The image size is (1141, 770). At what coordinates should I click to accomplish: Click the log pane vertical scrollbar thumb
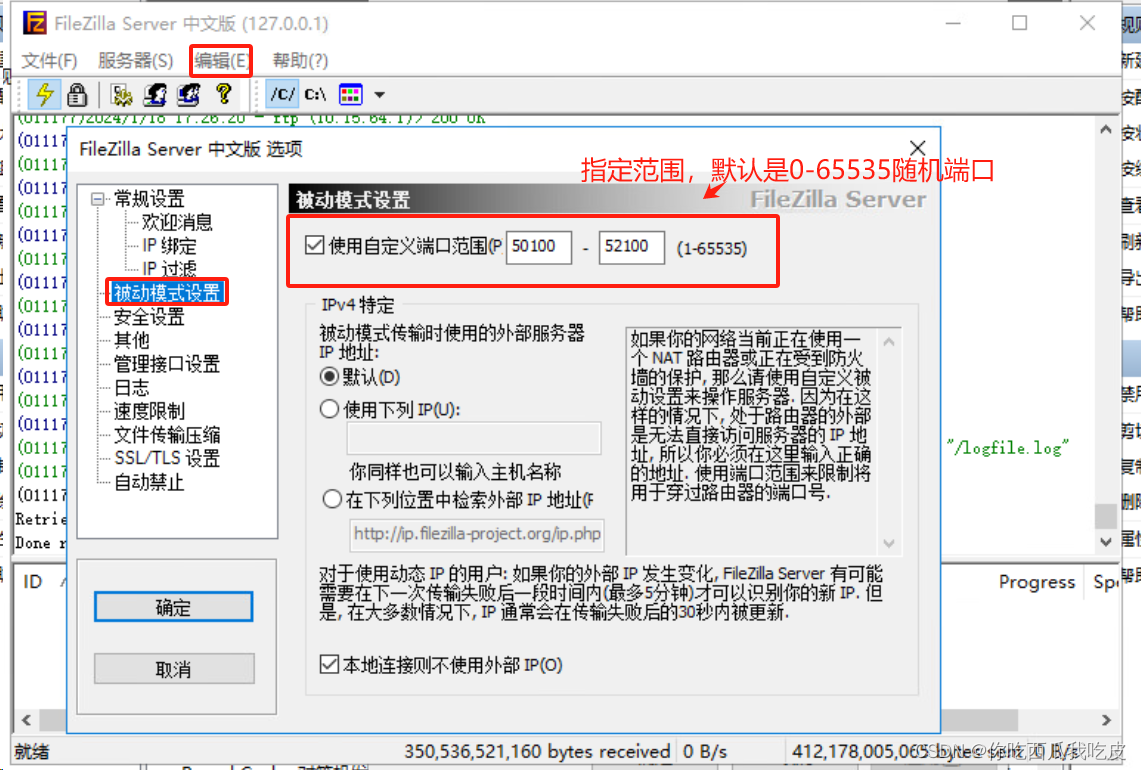tap(1106, 515)
